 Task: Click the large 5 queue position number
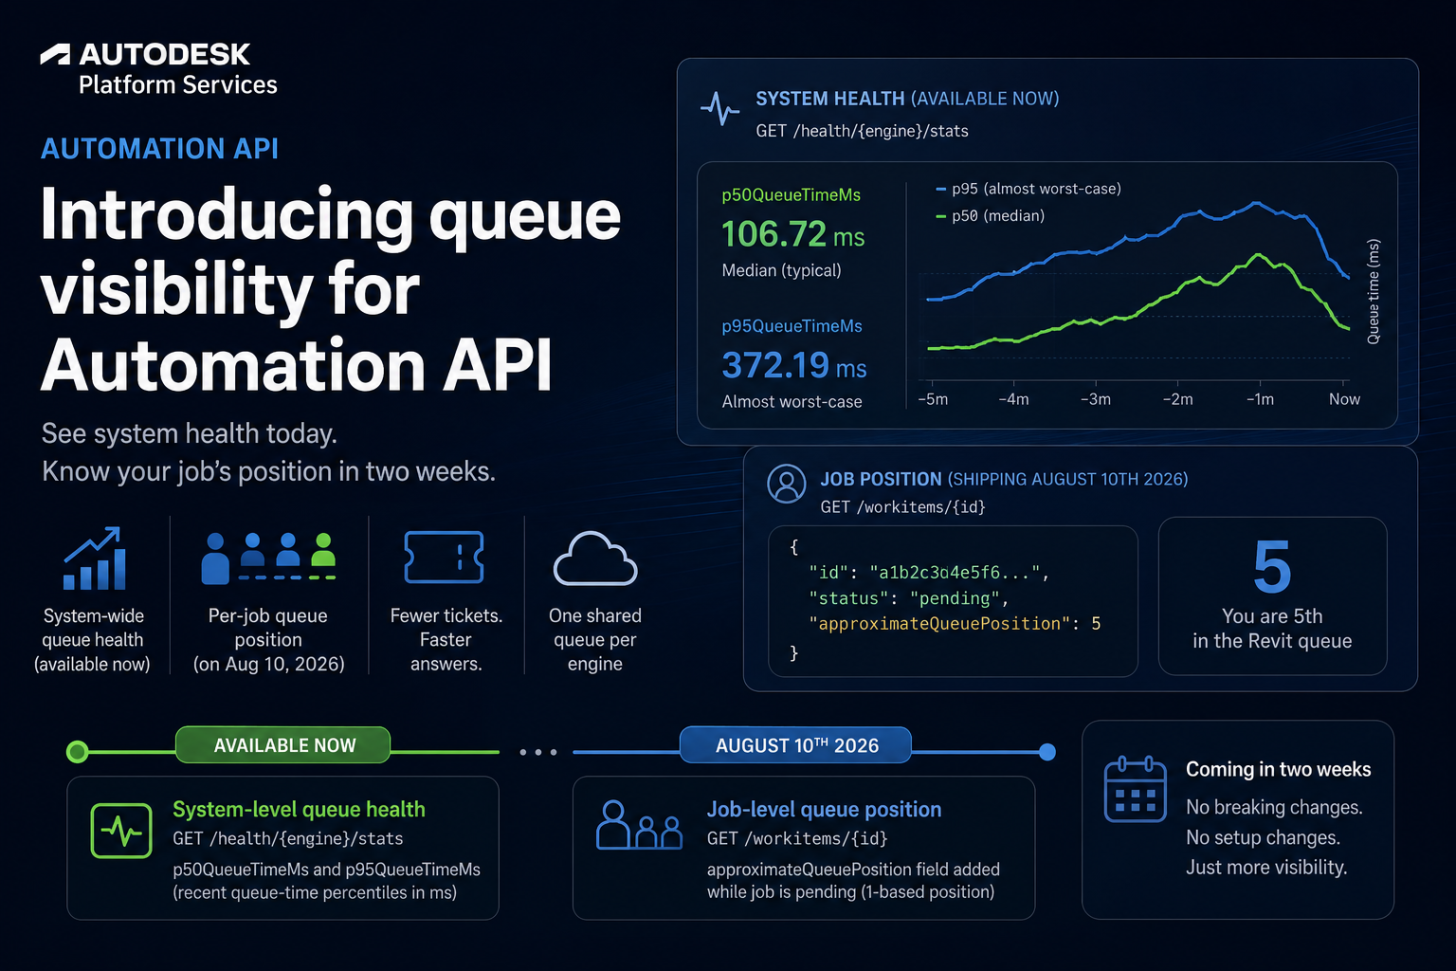[1272, 567]
